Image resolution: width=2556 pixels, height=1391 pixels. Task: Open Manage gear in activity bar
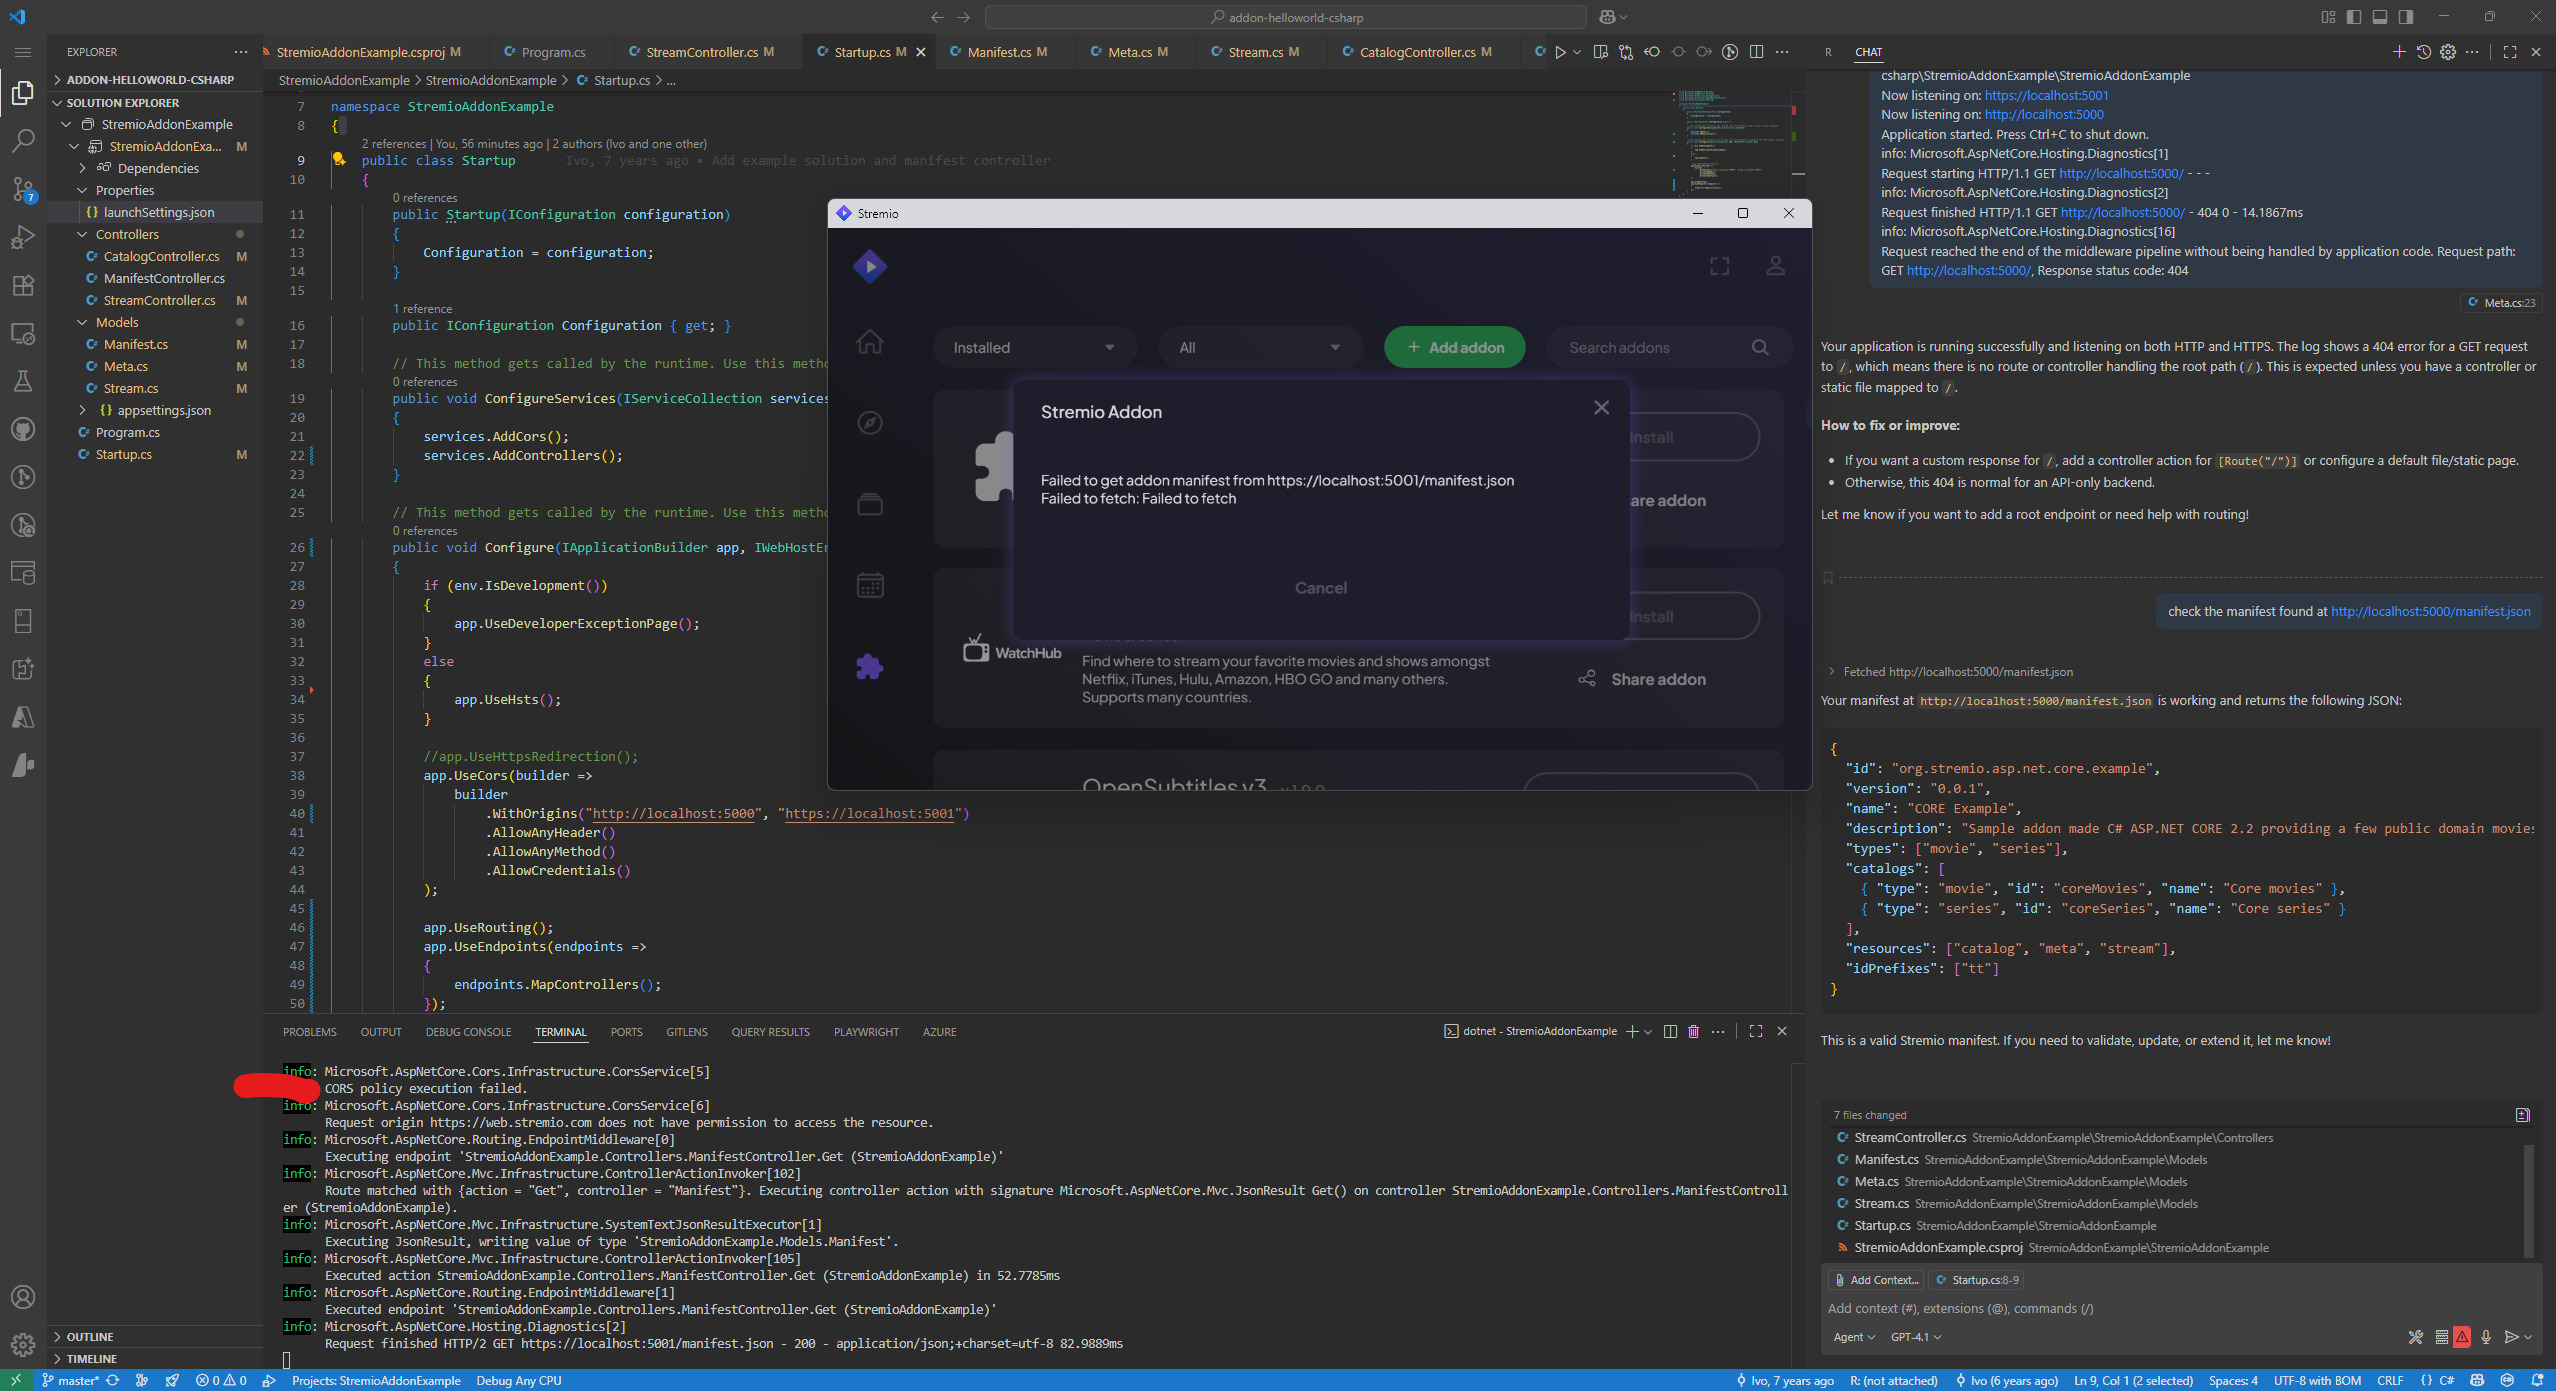pos(23,1344)
